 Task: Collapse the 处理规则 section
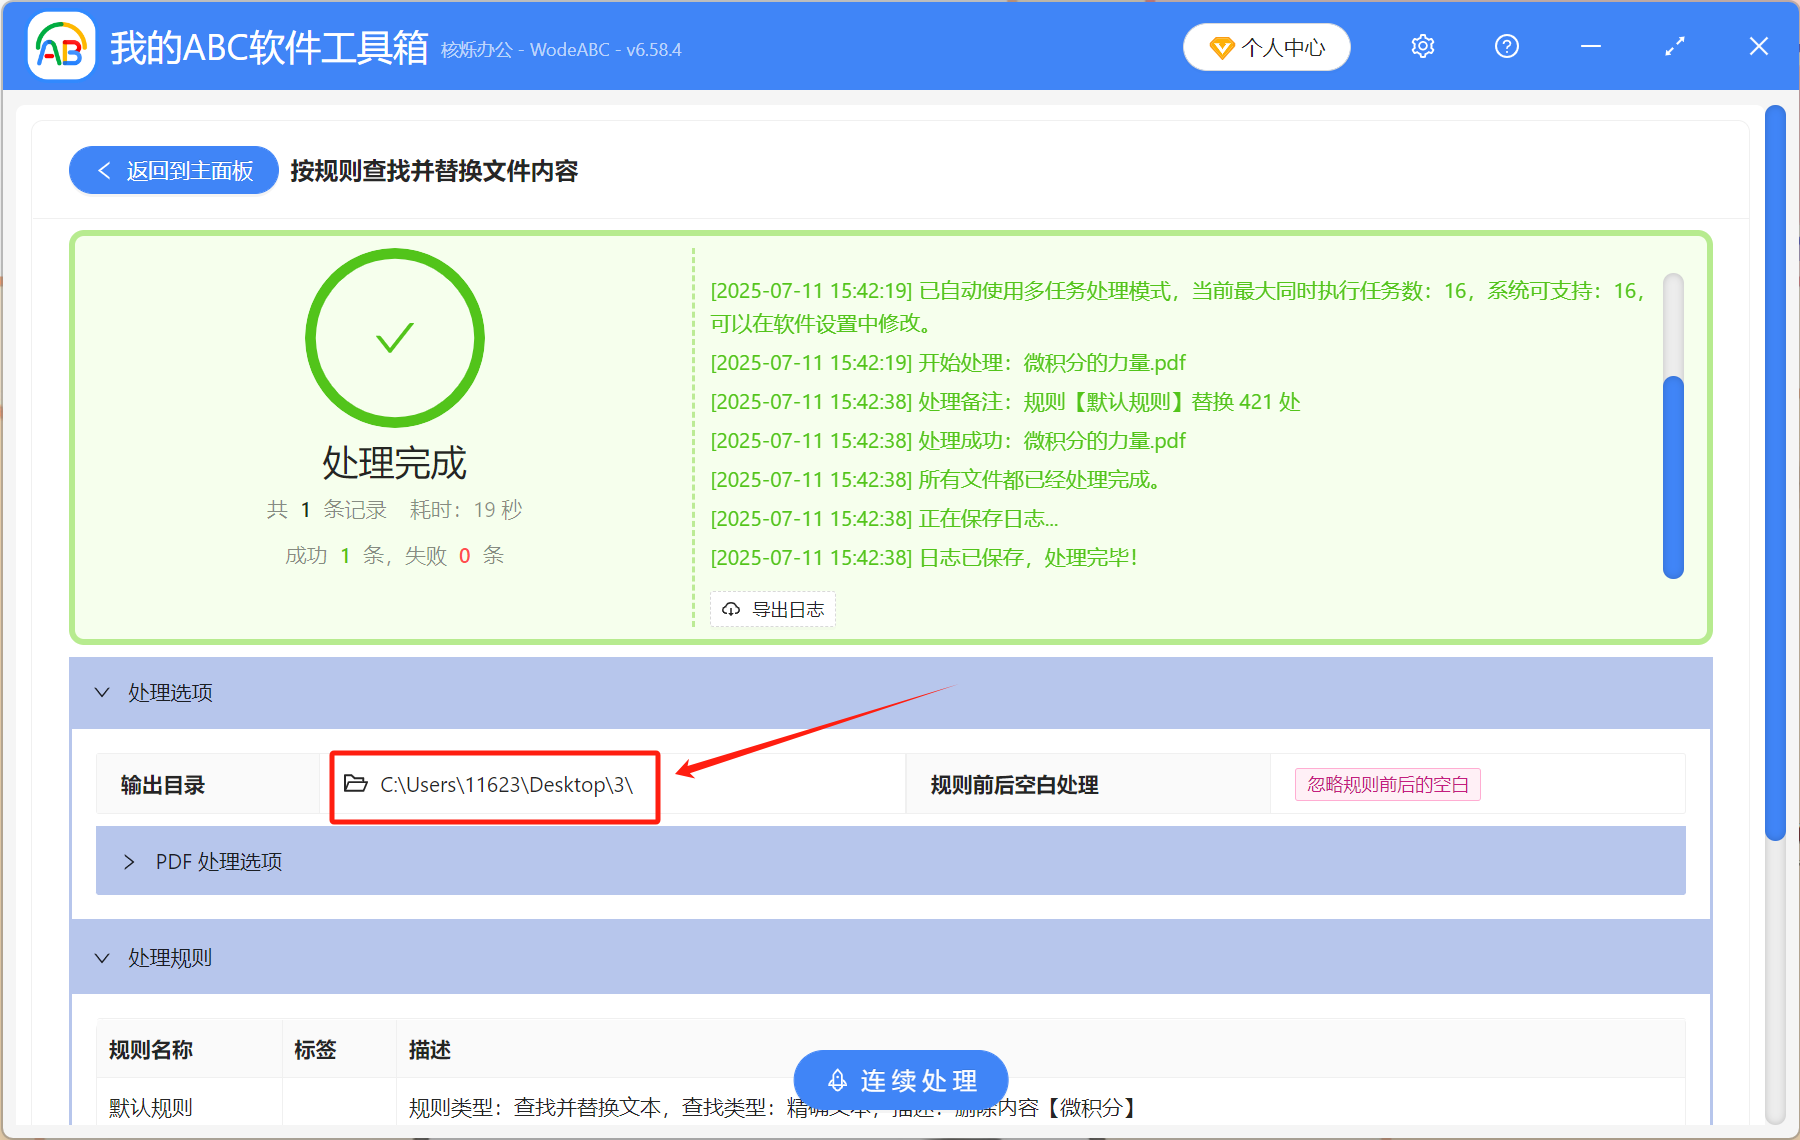pyautogui.click(x=102, y=957)
